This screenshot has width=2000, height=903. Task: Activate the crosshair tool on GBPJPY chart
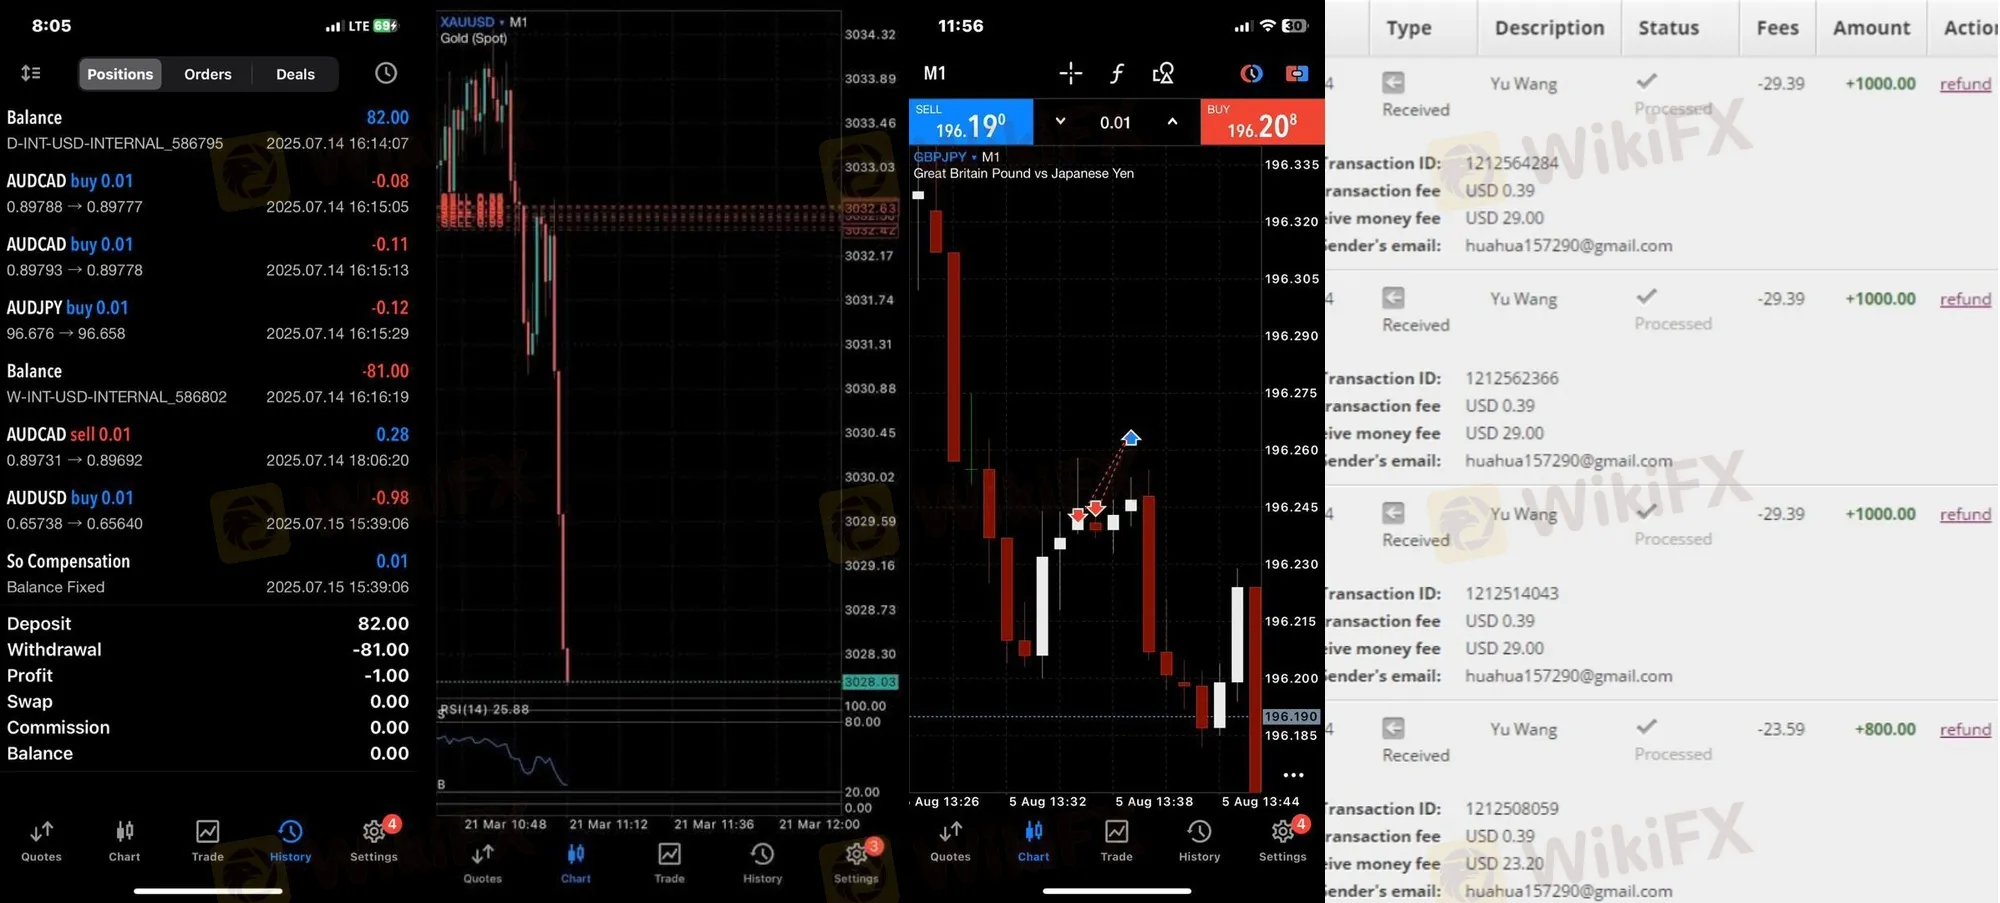pyautogui.click(x=1070, y=73)
